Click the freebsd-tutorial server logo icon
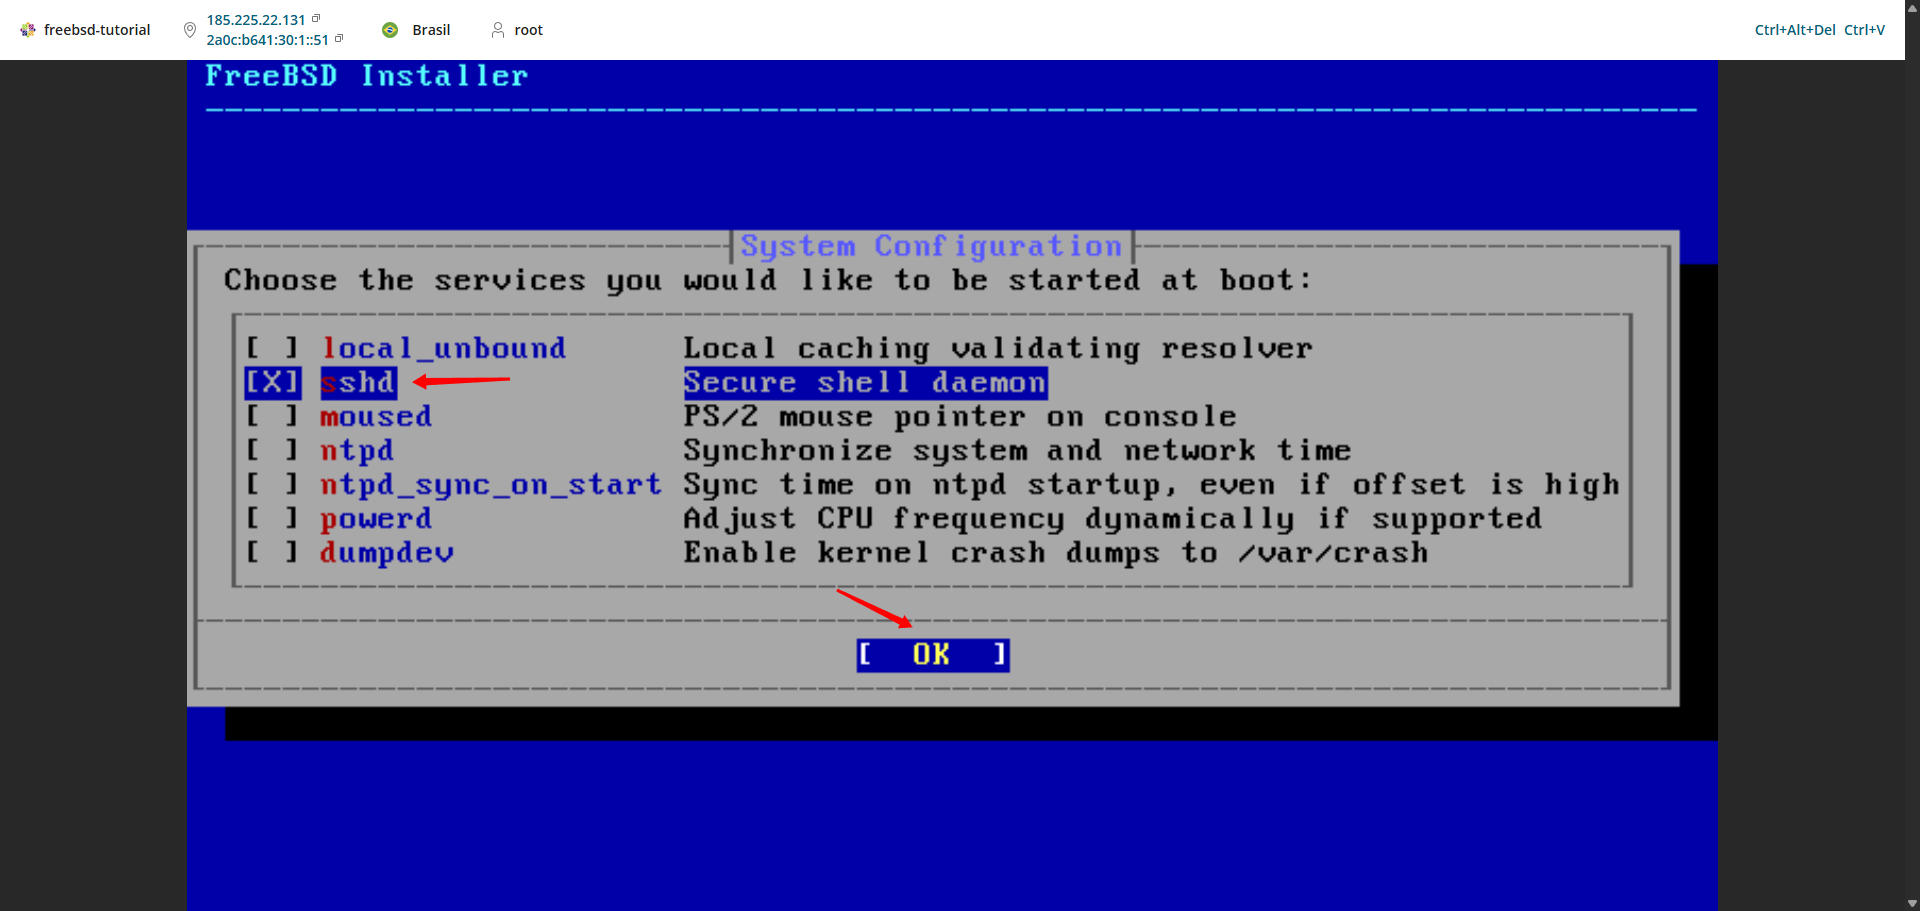Image resolution: width=1920 pixels, height=911 pixels. pos(28,30)
